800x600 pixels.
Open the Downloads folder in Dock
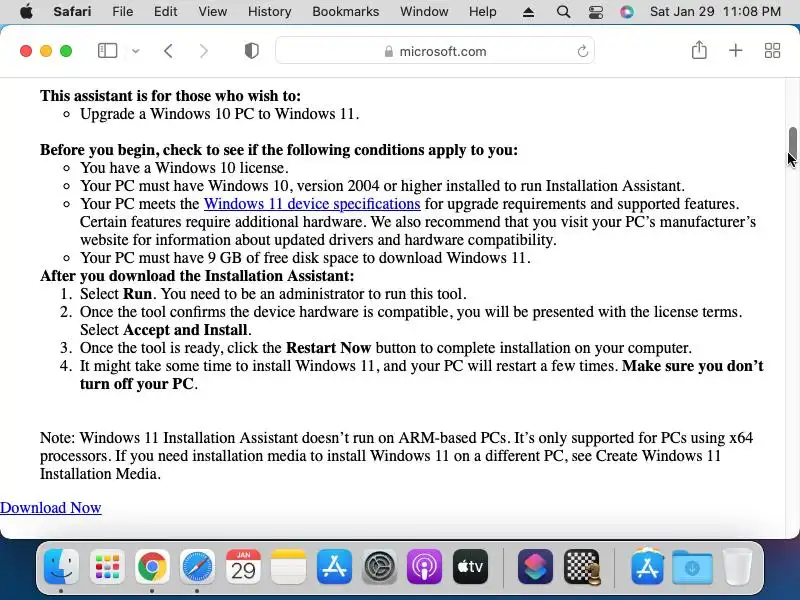pos(692,566)
